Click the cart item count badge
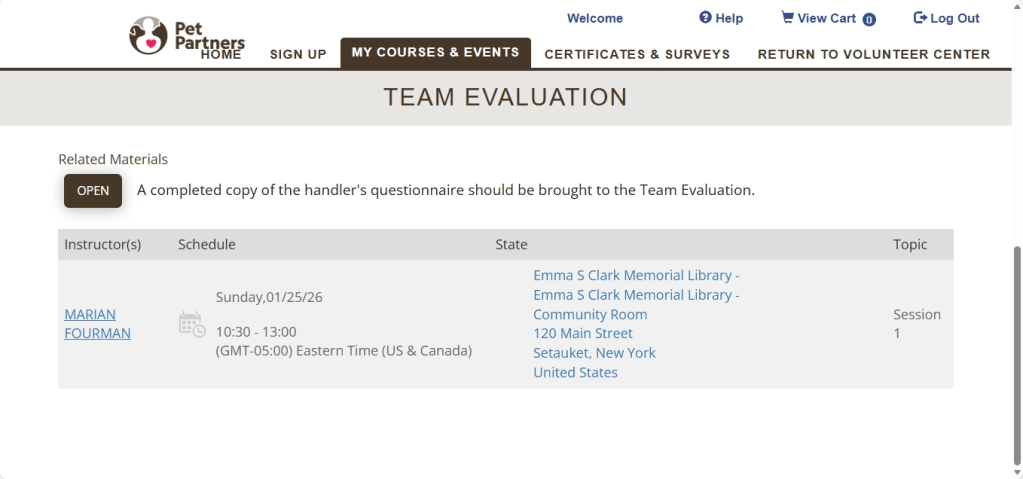This screenshot has width=1023, height=479. pyautogui.click(x=869, y=19)
